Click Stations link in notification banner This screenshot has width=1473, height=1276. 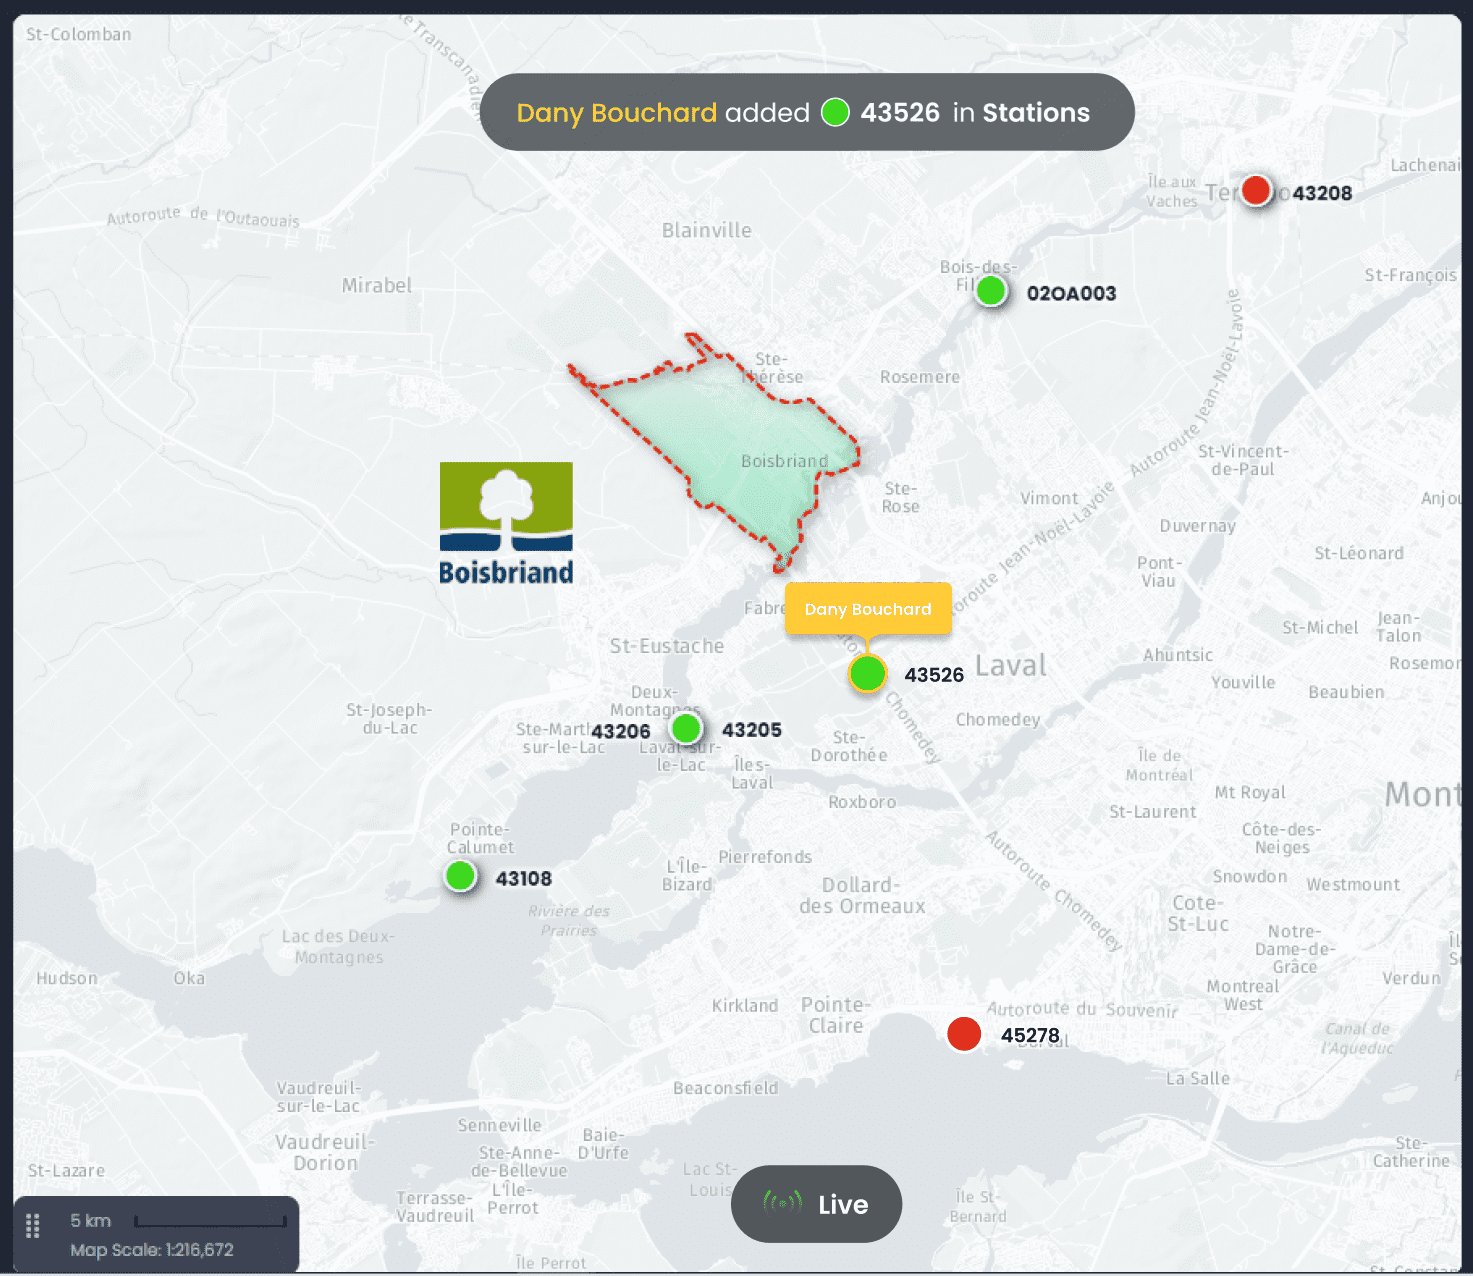(1036, 112)
